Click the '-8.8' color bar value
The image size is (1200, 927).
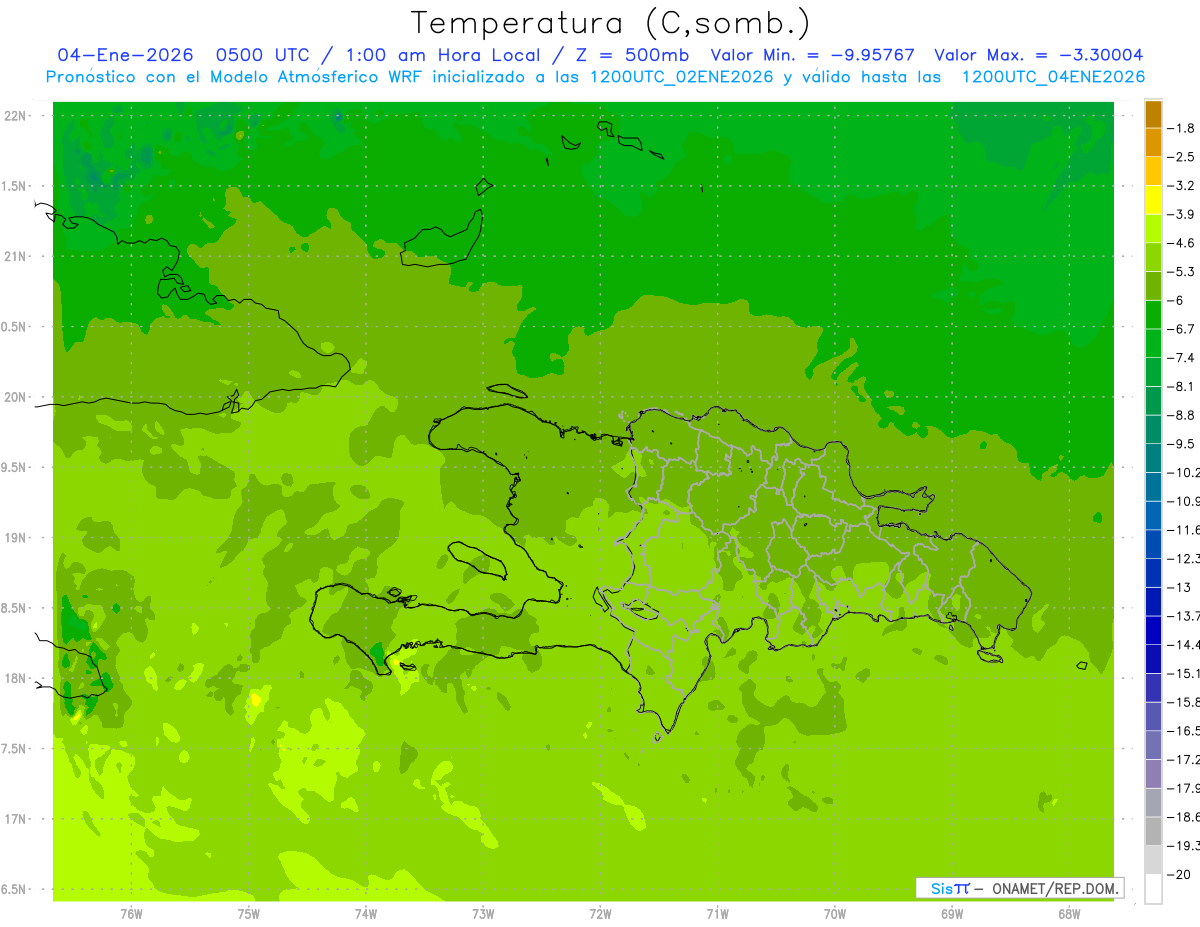[x=1182, y=415]
